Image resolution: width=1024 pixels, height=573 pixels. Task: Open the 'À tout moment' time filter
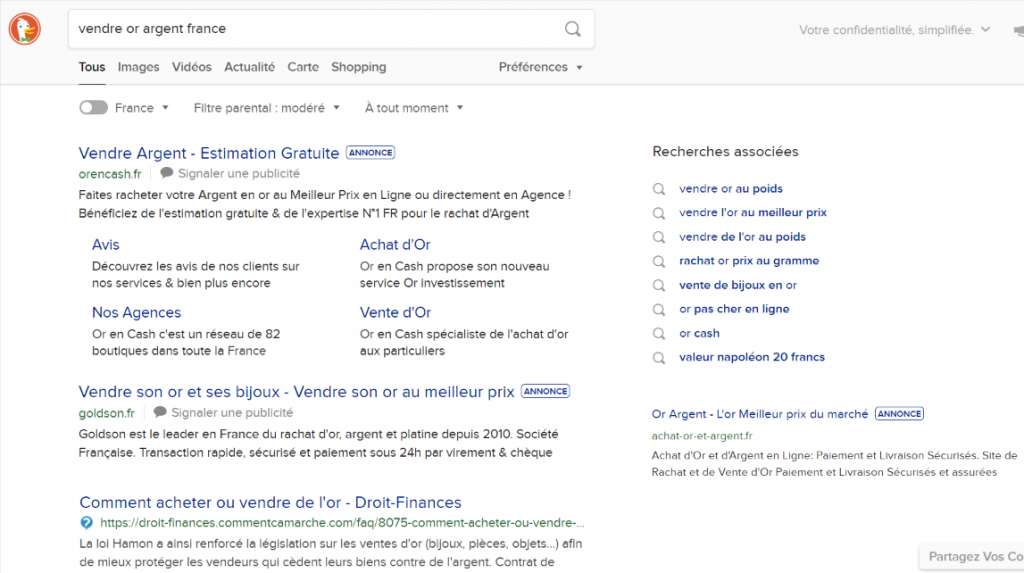point(413,108)
